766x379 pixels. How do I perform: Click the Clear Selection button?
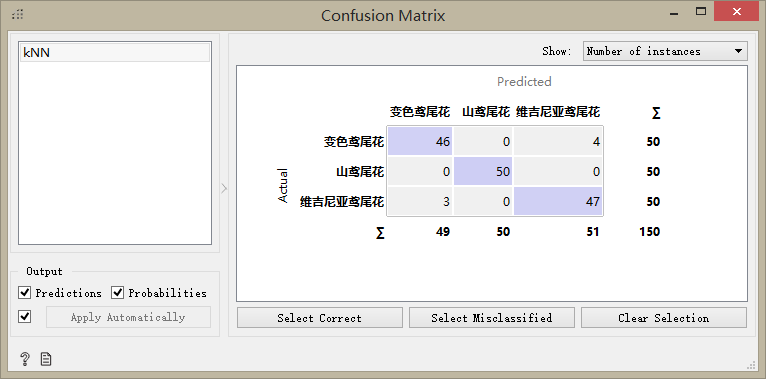(x=663, y=318)
